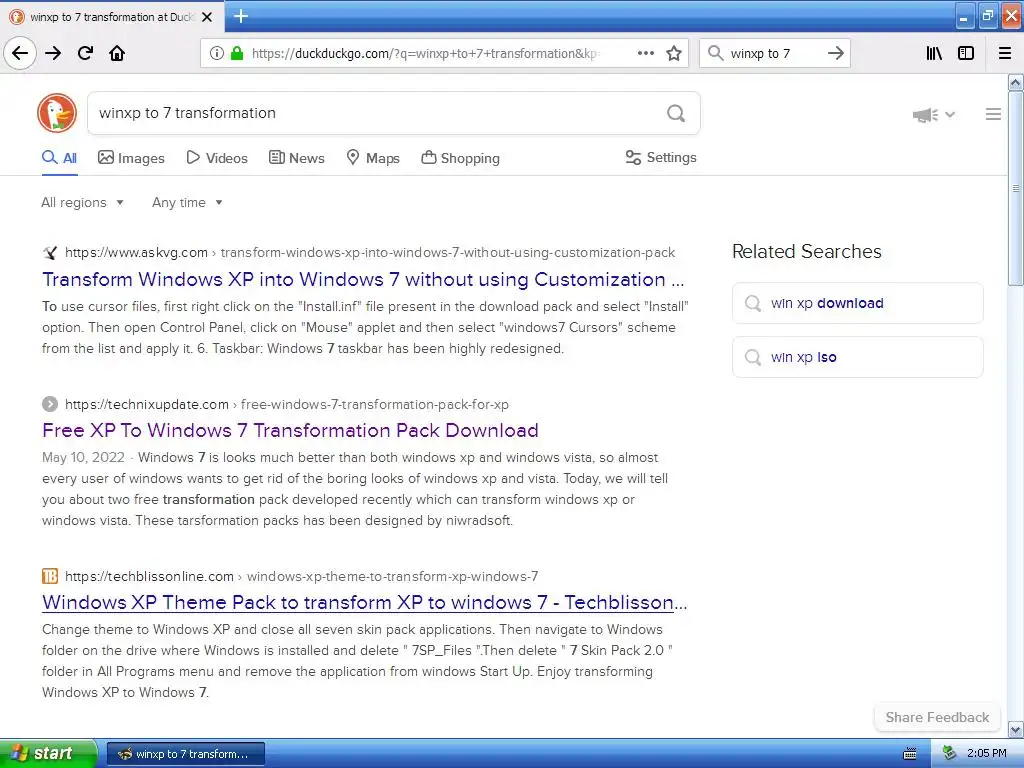Open the Windows Start menu
The image size is (1024, 768).
tap(48, 753)
